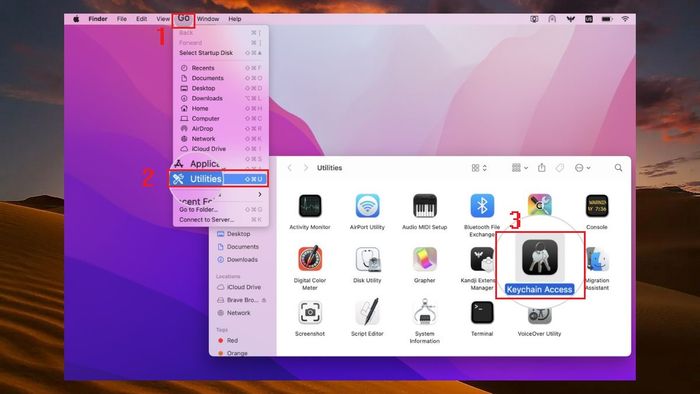
Task: Open Bluetooth File Exchange
Action: (x=482, y=206)
